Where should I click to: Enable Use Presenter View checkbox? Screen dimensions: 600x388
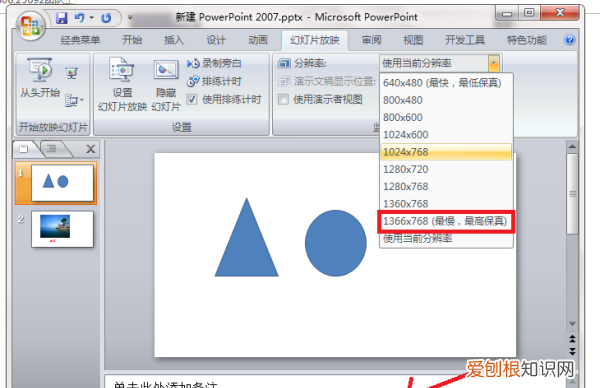[x=283, y=99]
